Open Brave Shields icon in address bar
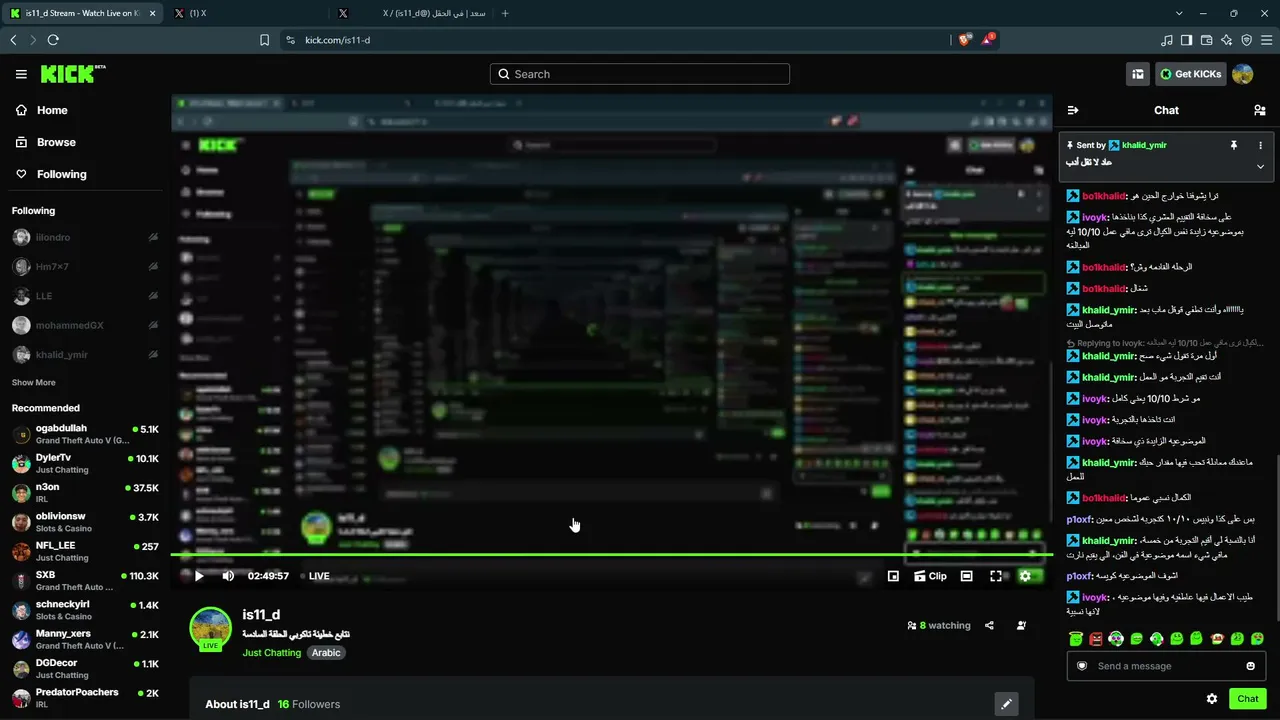Screen dimensions: 1280x720 964,40
